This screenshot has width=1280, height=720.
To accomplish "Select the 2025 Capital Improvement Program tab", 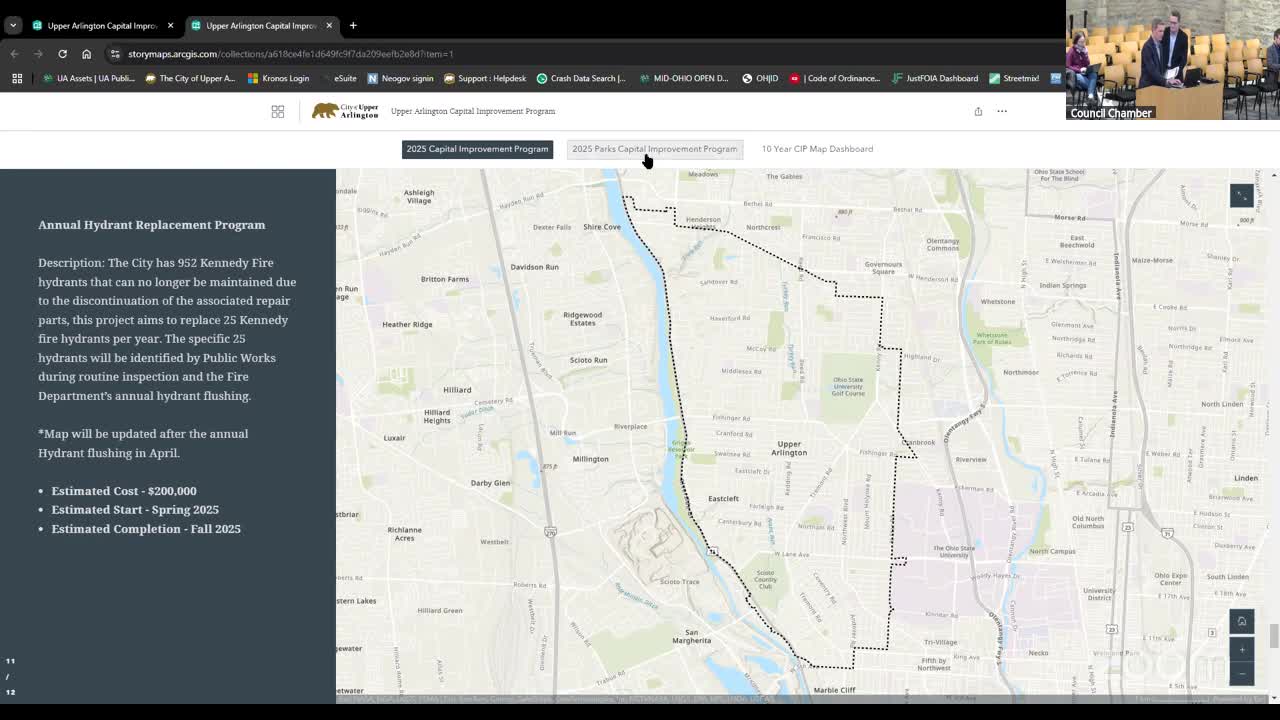I will [477, 149].
